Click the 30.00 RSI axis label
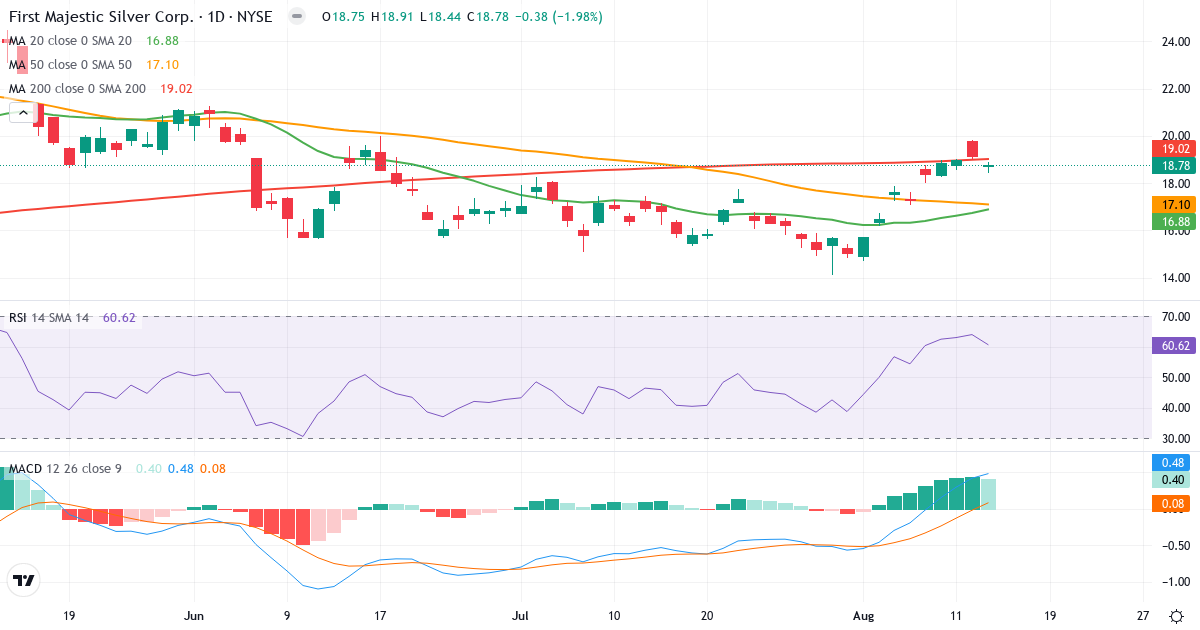 (x=1174, y=438)
